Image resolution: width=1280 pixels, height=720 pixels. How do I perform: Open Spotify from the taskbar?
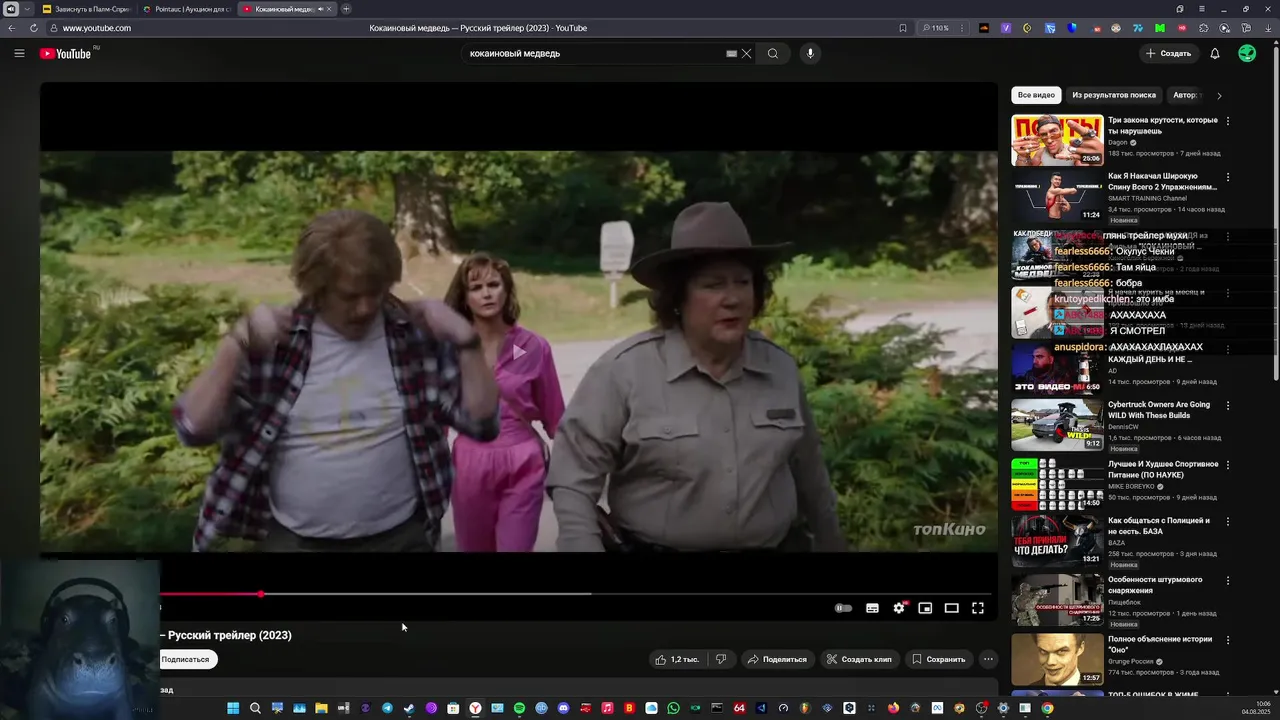[x=519, y=708]
